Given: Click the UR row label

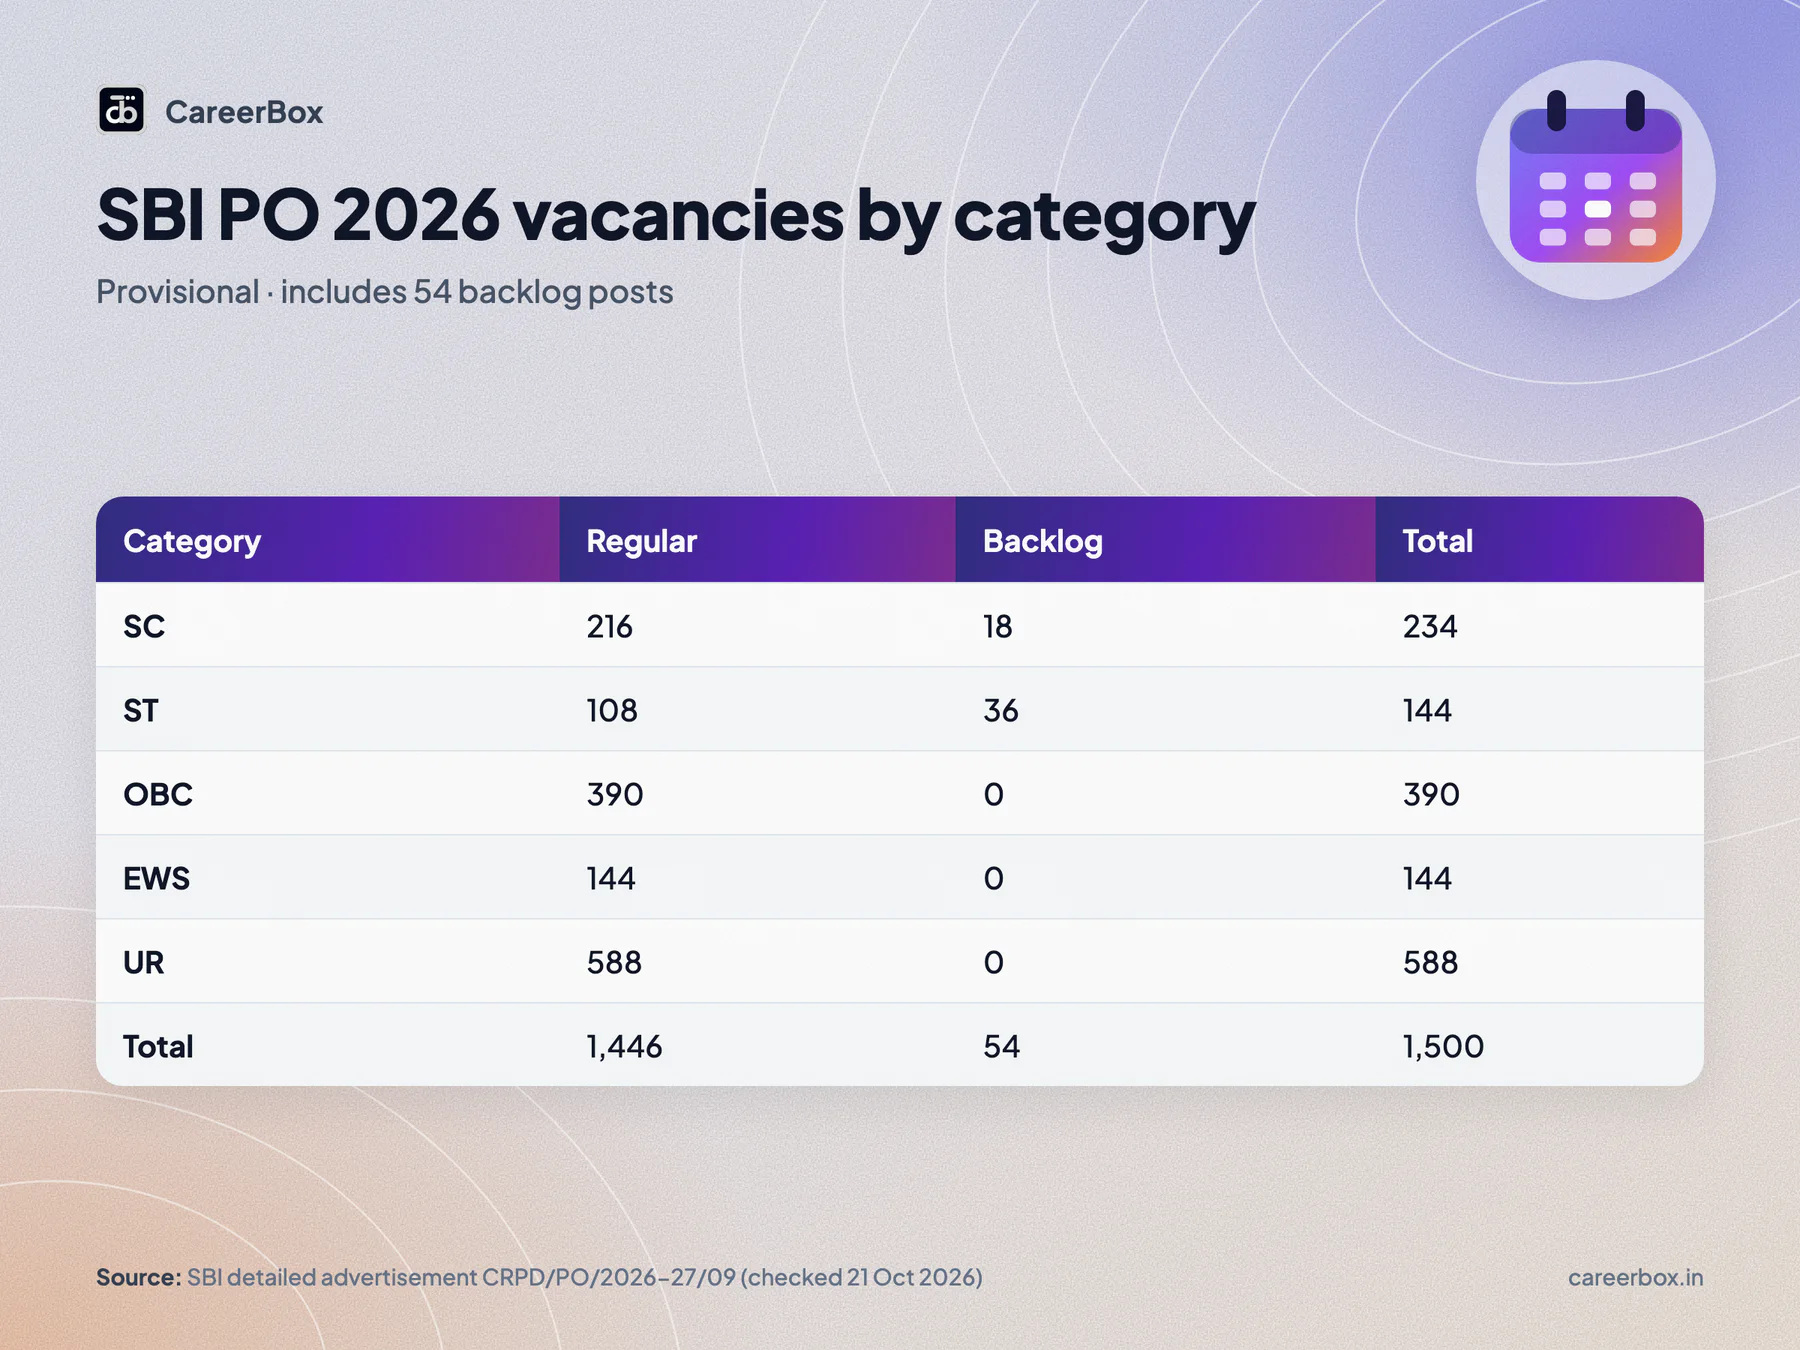Looking at the screenshot, I should point(143,962).
